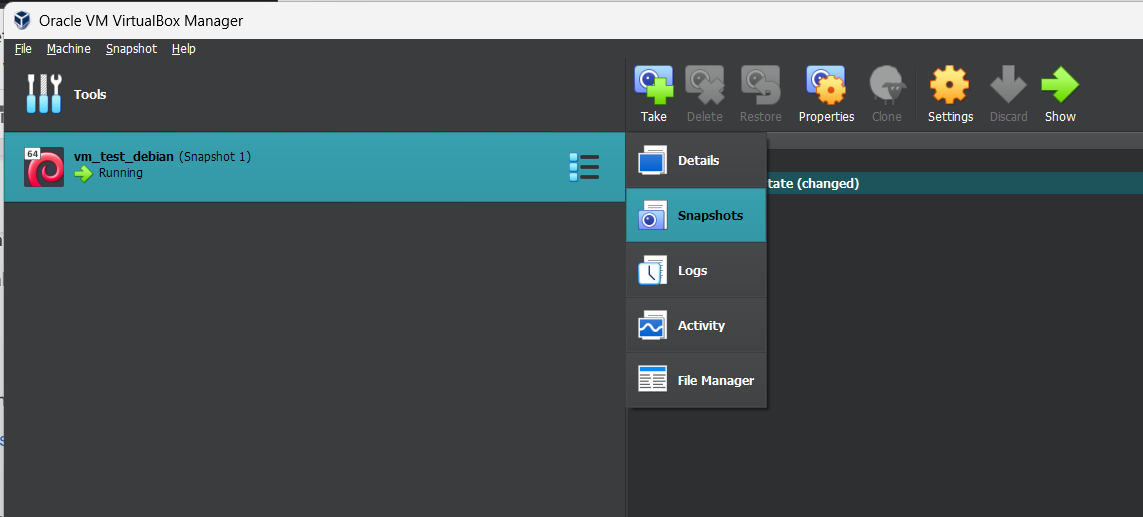Toggle the VM tools list menu button
The height and width of the screenshot is (517, 1143).
tap(583, 167)
